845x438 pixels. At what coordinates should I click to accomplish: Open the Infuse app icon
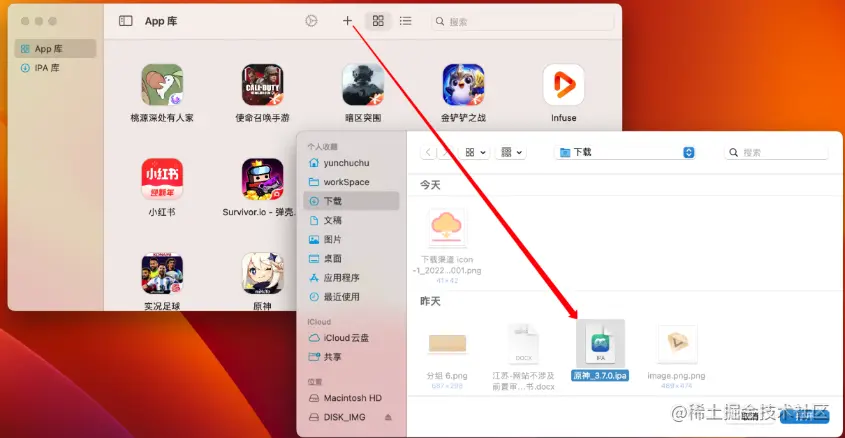pyautogui.click(x=564, y=85)
